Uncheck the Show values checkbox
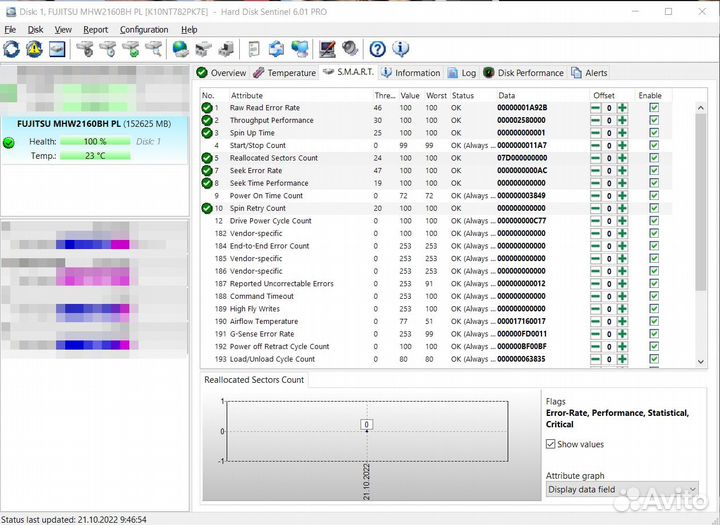 551,444
